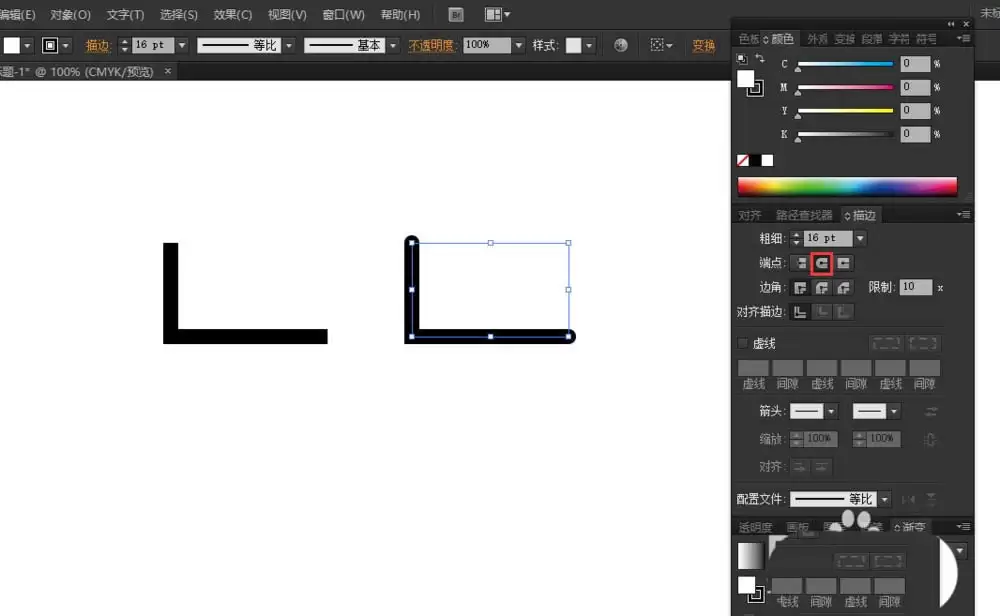Switch to the 路径查找器 pathfinder tab
This screenshot has height=616, width=1000.
pos(804,216)
